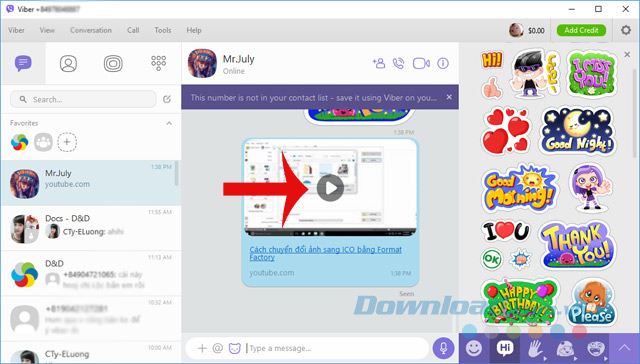Send the fist bump sticker
Image resolution: width=640 pixels, height=364 pixels.
(x=521, y=259)
